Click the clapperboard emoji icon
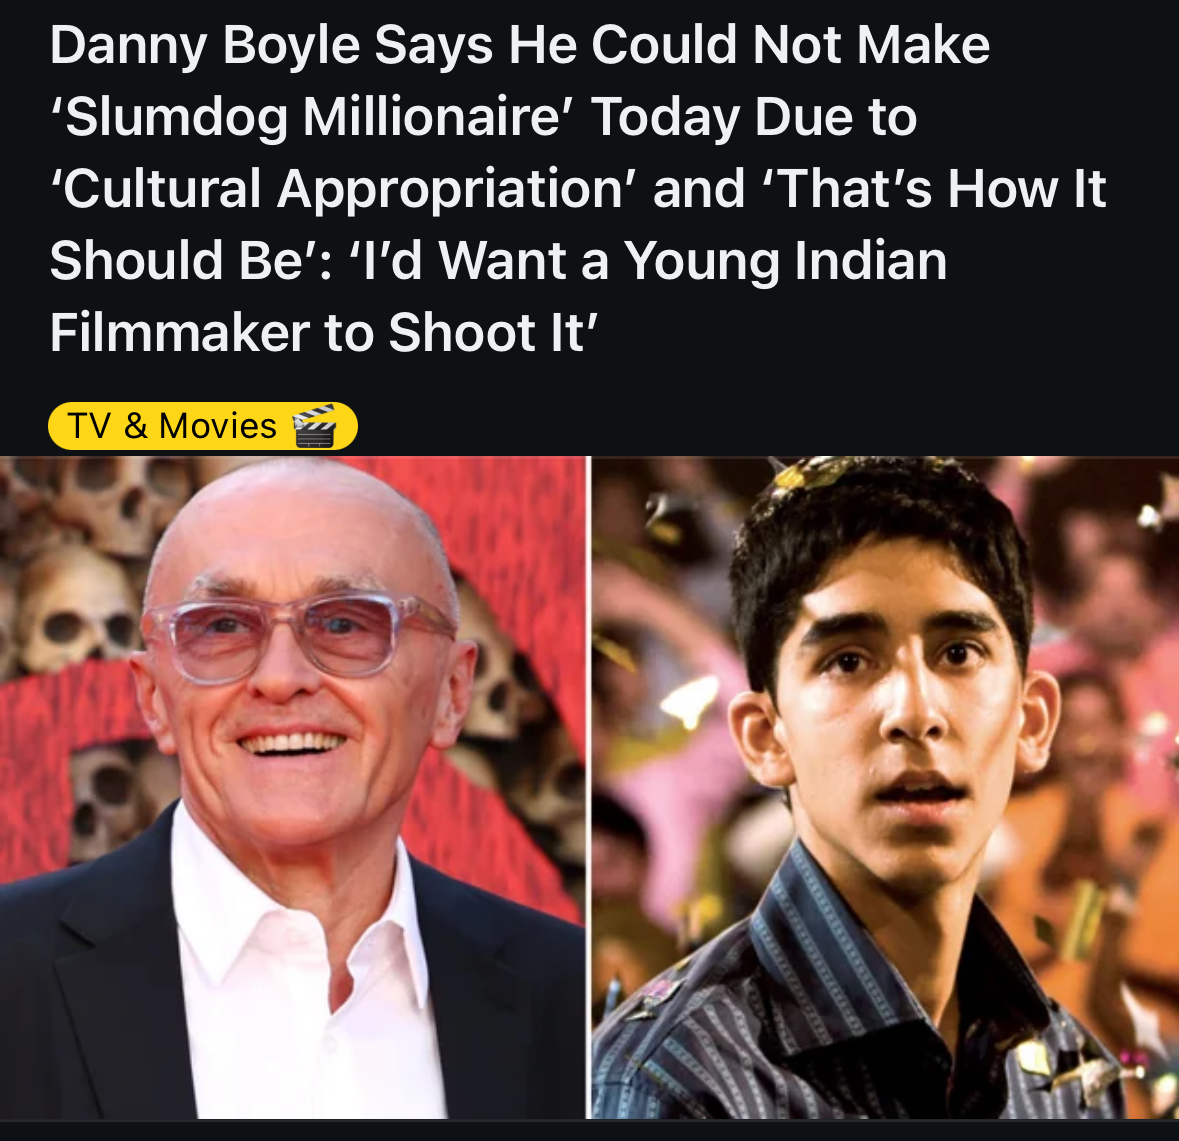 click(x=314, y=426)
